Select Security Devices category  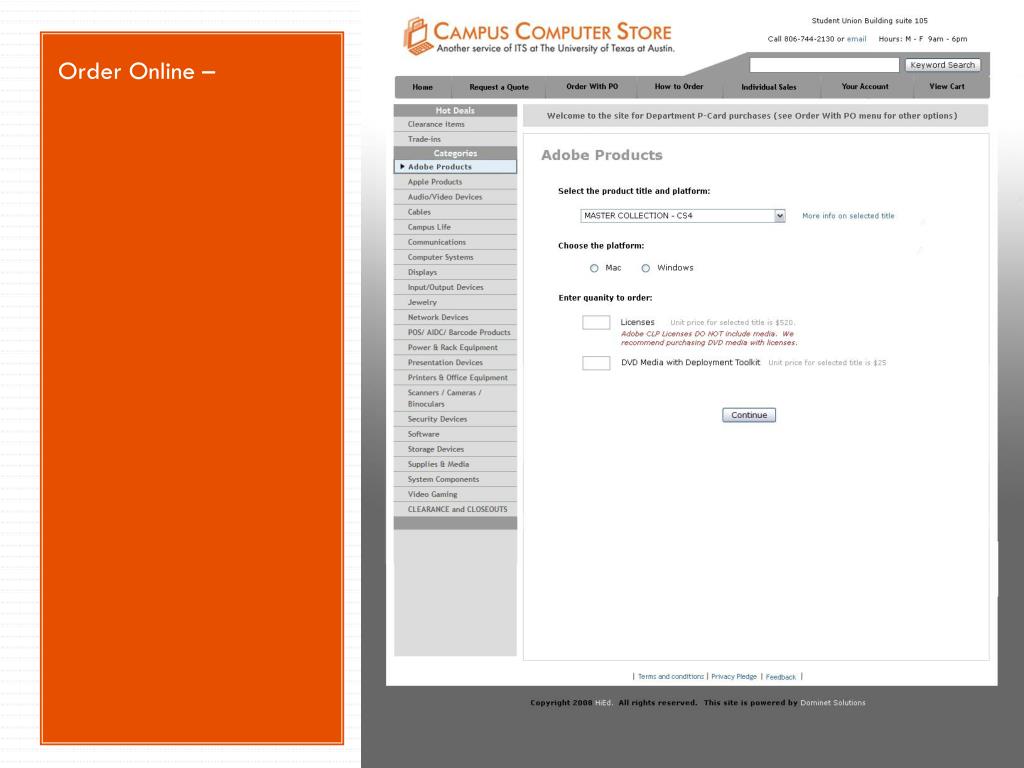455,419
